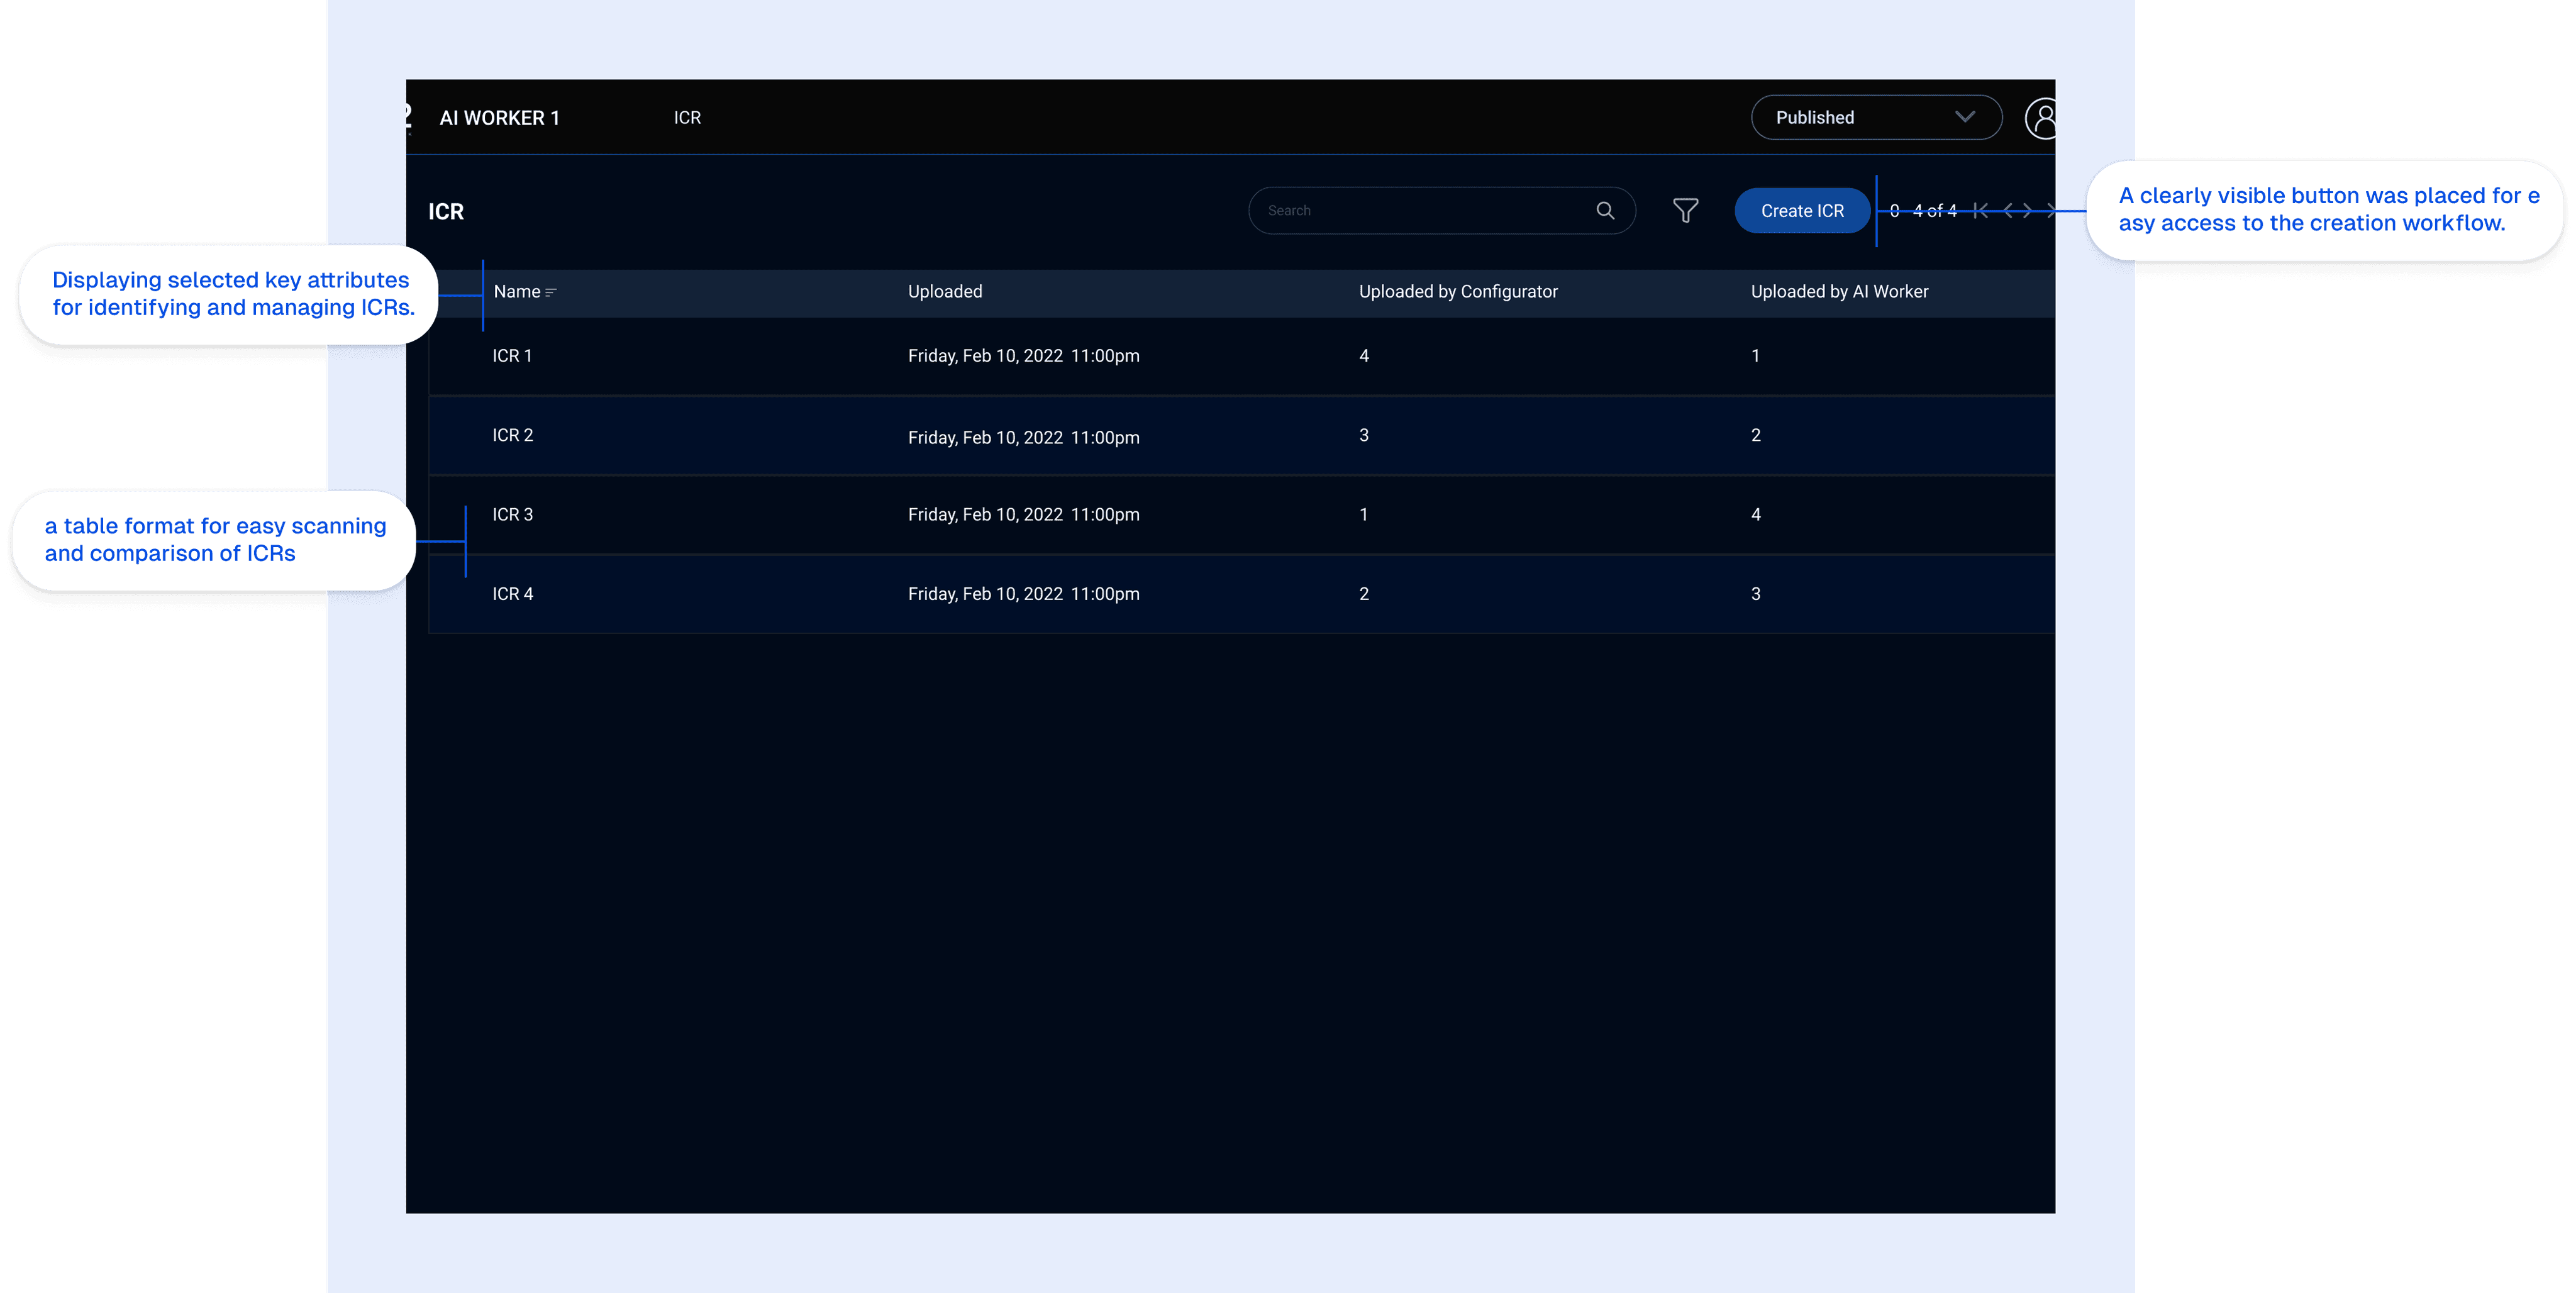Viewport: 2576px width, 1293px height.
Task: Click Uploaded by Configurator column header
Action: point(1457,292)
